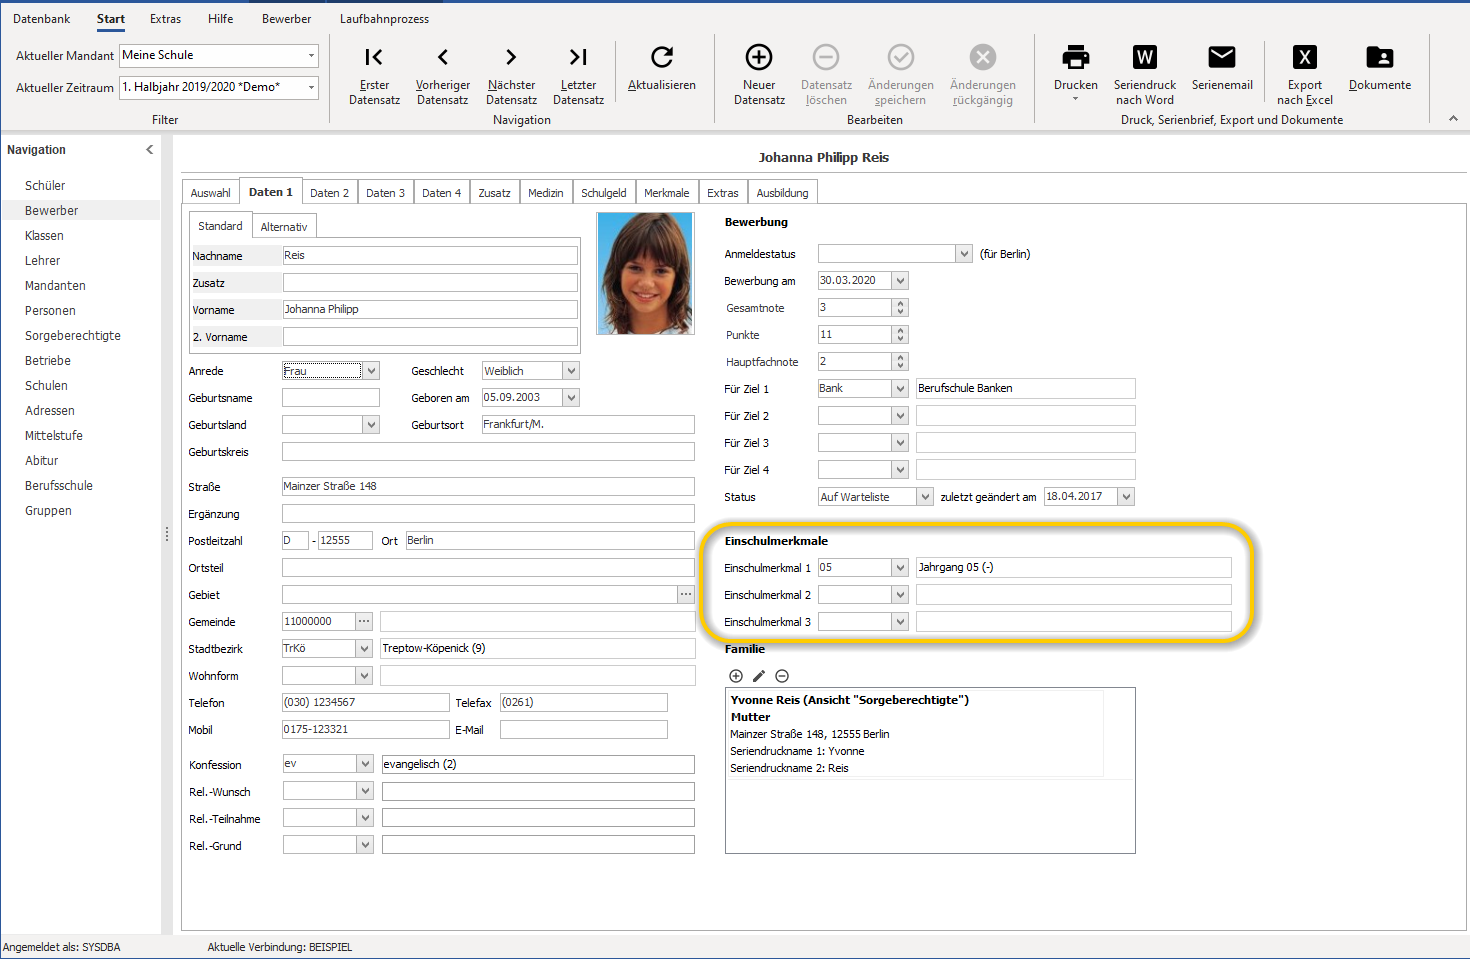The image size is (1470, 959).
Task: Open the Drucken printer icon
Action: (x=1076, y=57)
